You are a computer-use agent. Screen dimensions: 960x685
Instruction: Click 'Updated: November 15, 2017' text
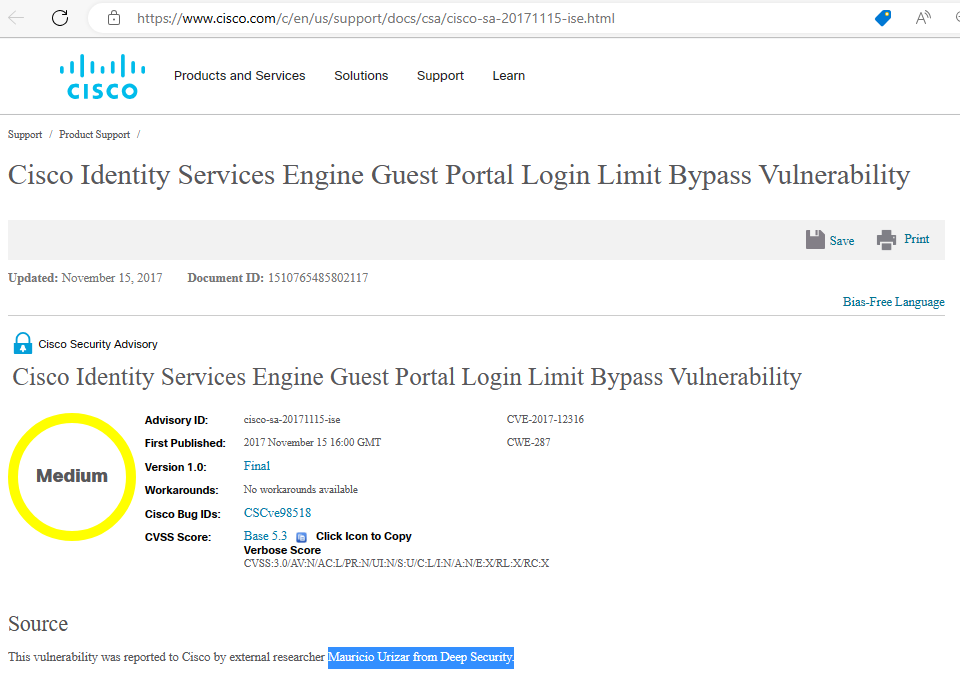tap(85, 278)
